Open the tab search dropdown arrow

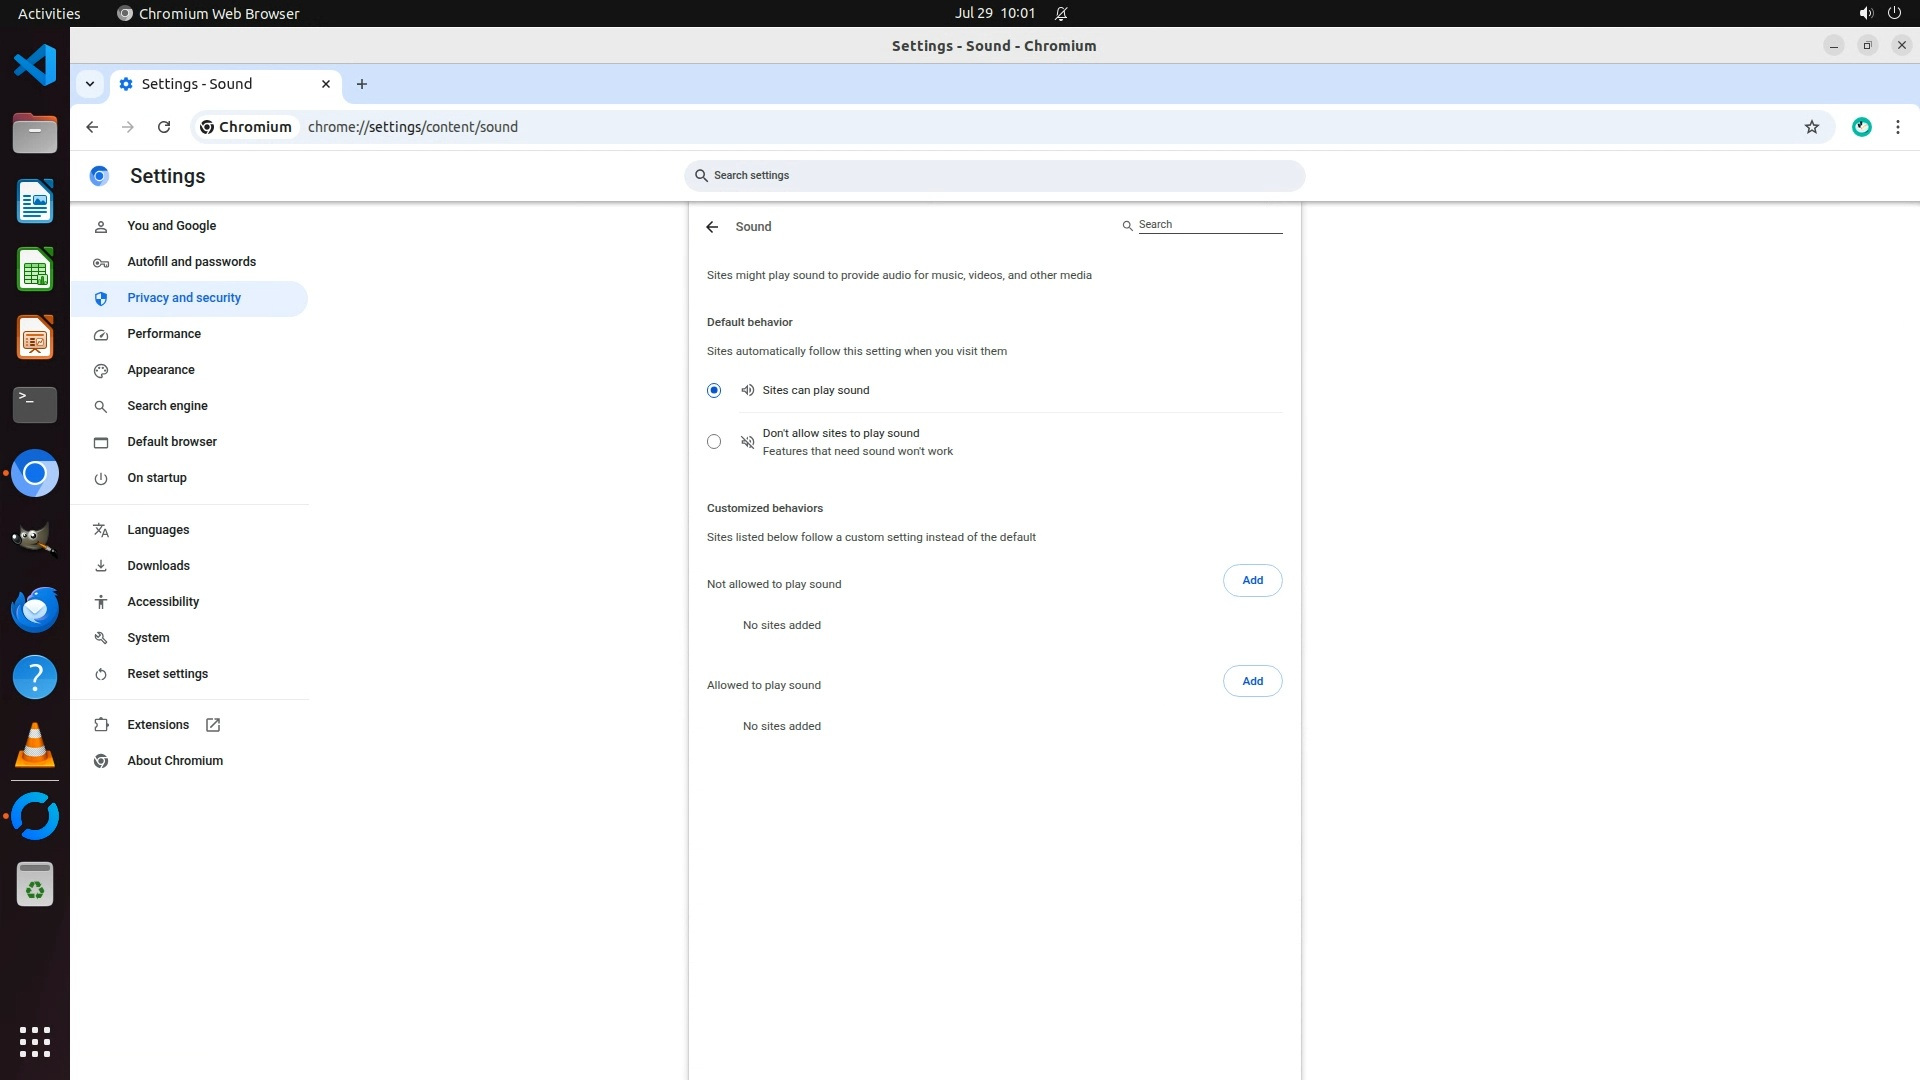tap(90, 84)
